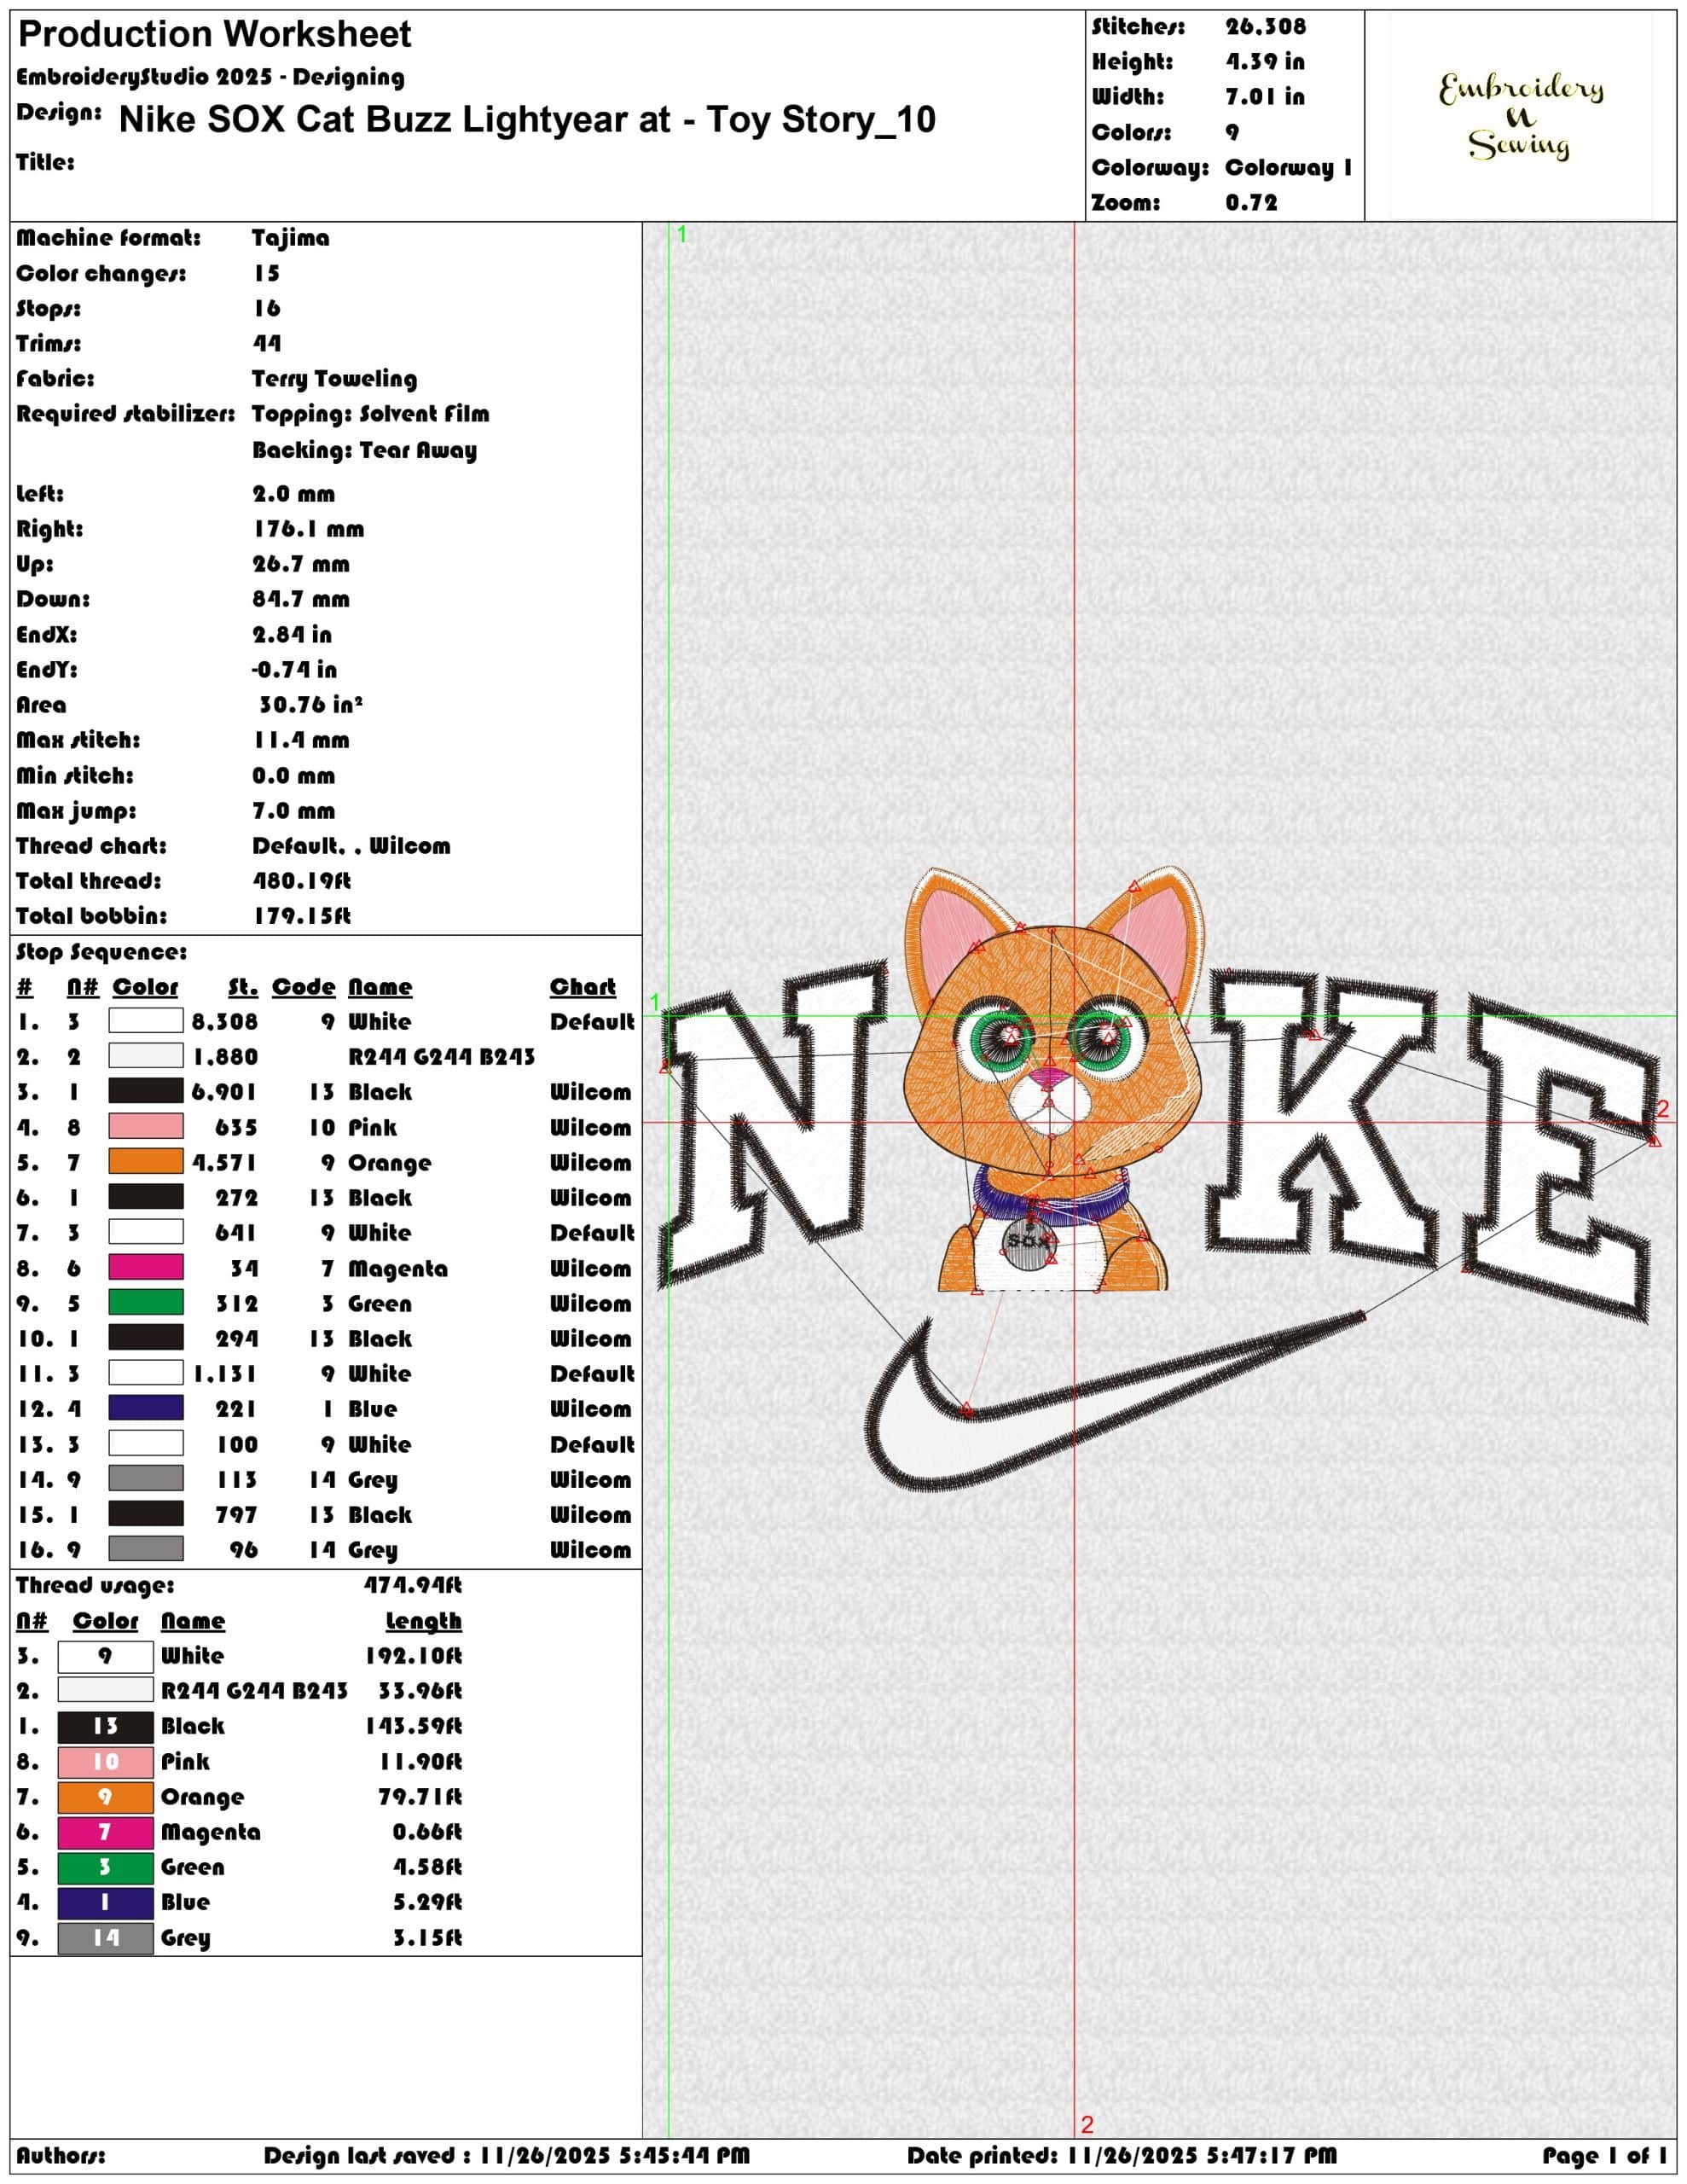Image resolution: width=1687 pixels, height=2184 pixels.
Task: Click Thread usage white swatch numbered 9
Action: (x=106, y=1656)
